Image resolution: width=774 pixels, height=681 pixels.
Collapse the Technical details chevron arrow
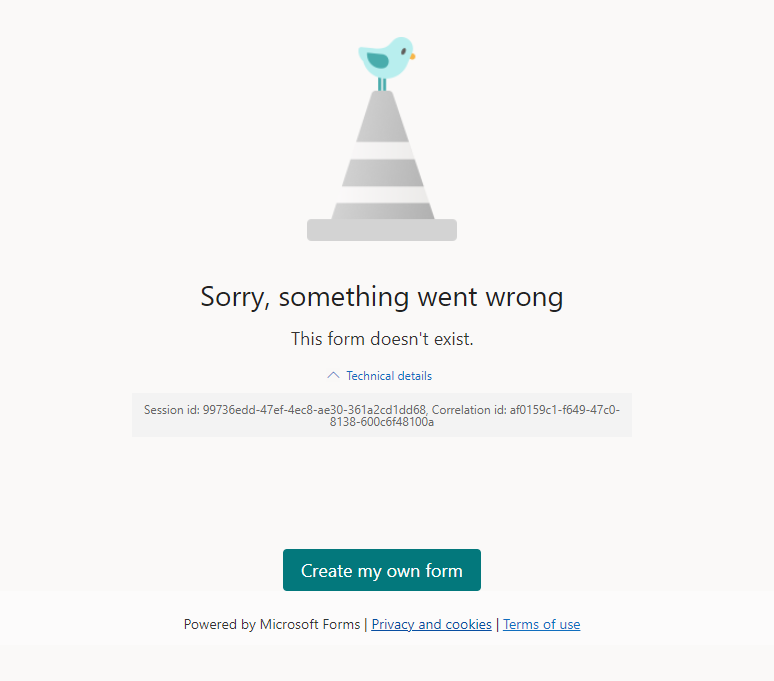(333, 376)
